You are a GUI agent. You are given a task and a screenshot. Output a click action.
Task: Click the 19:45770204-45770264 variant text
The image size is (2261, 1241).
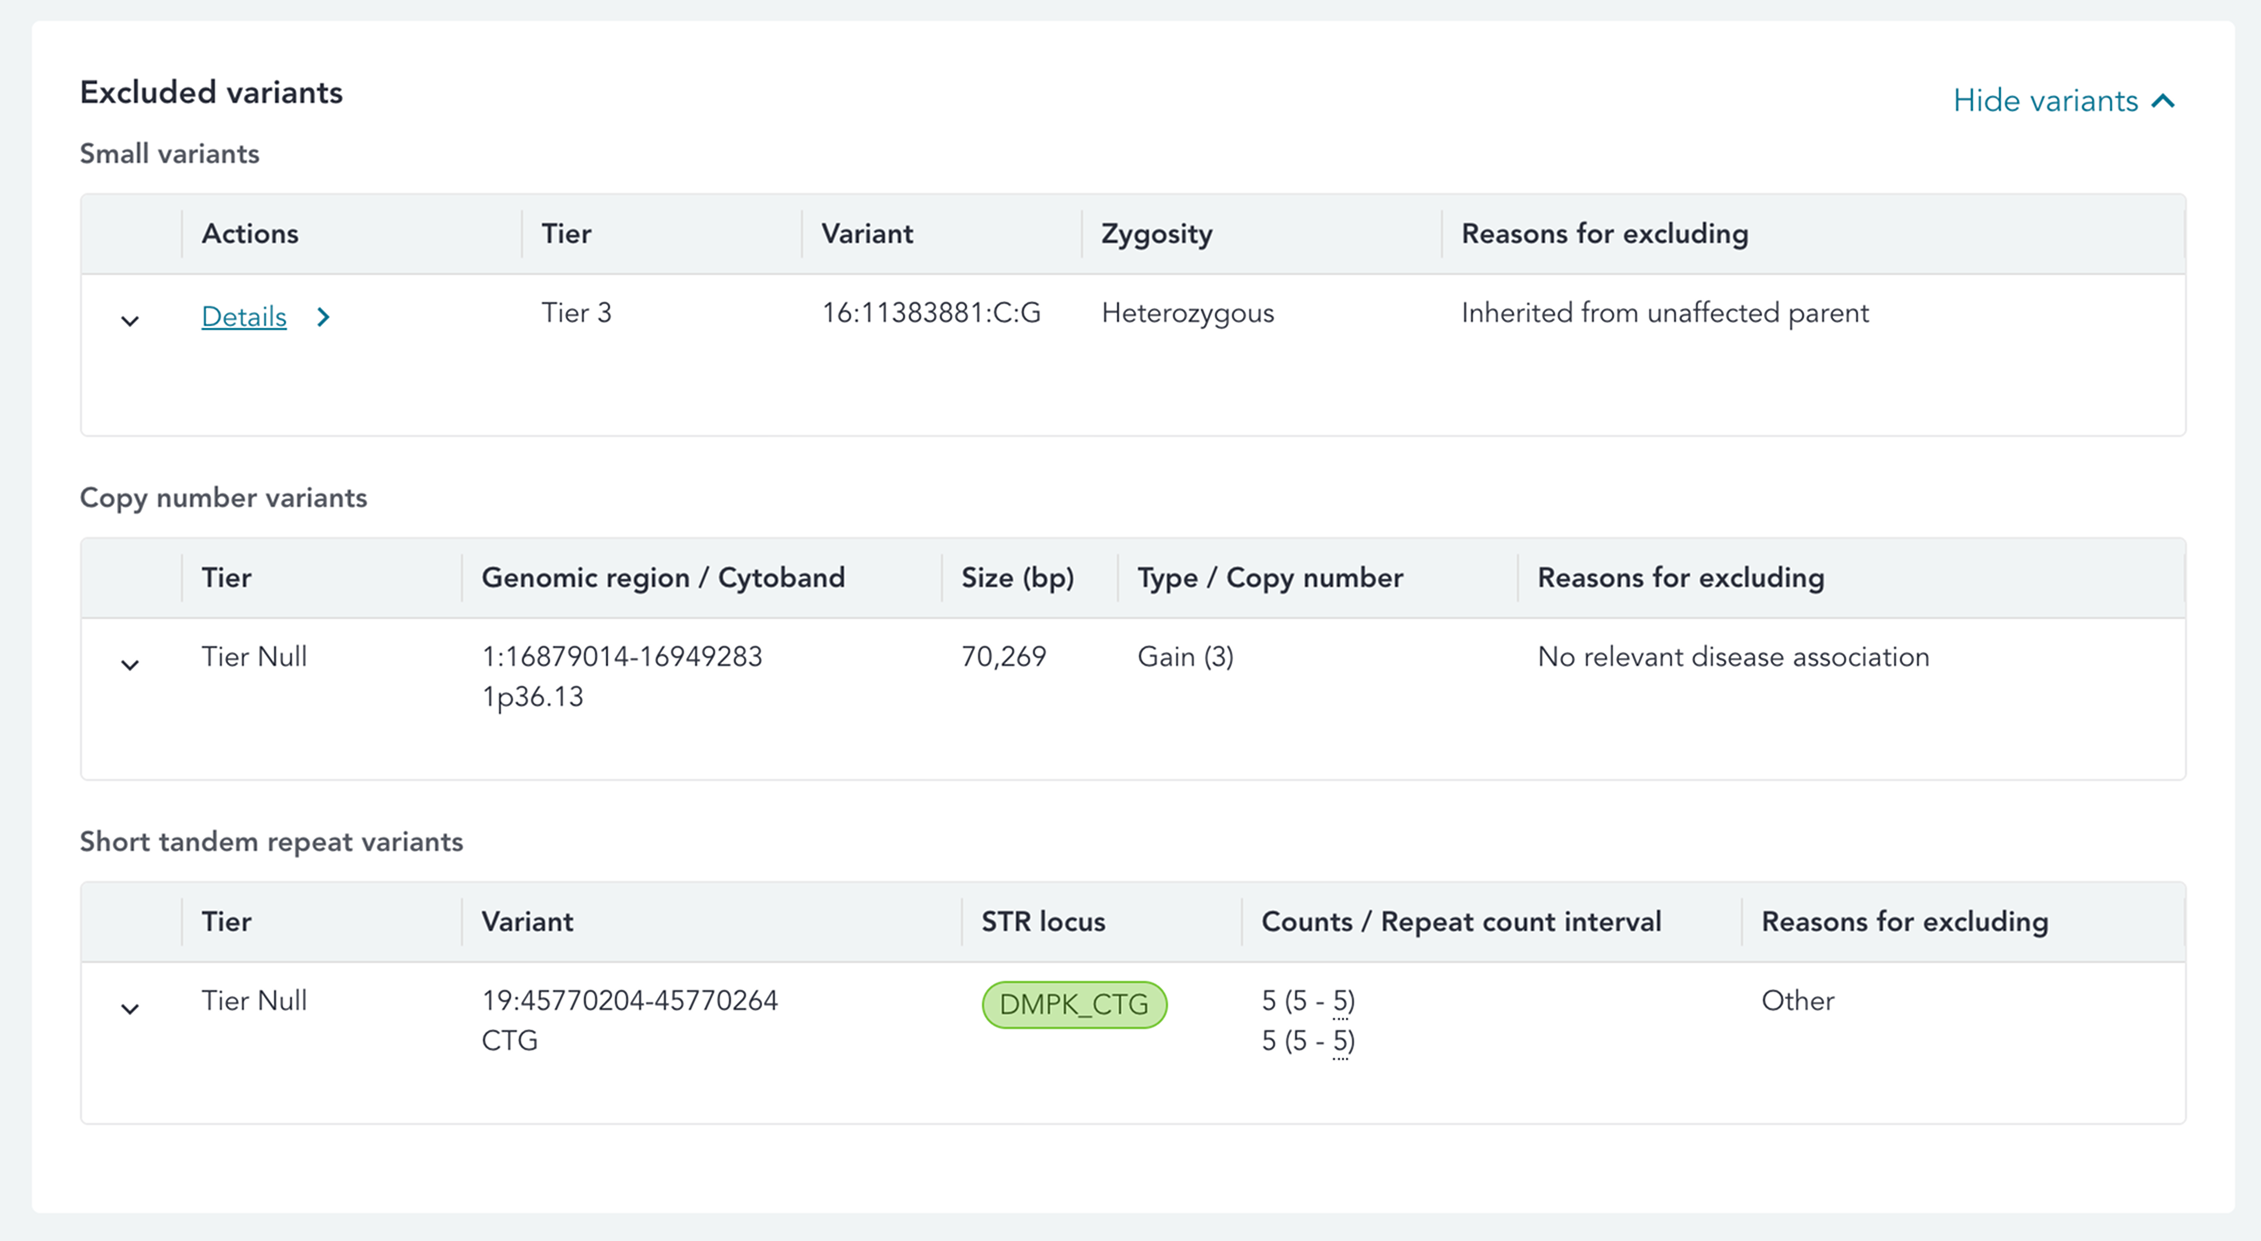pos(629,1001)
